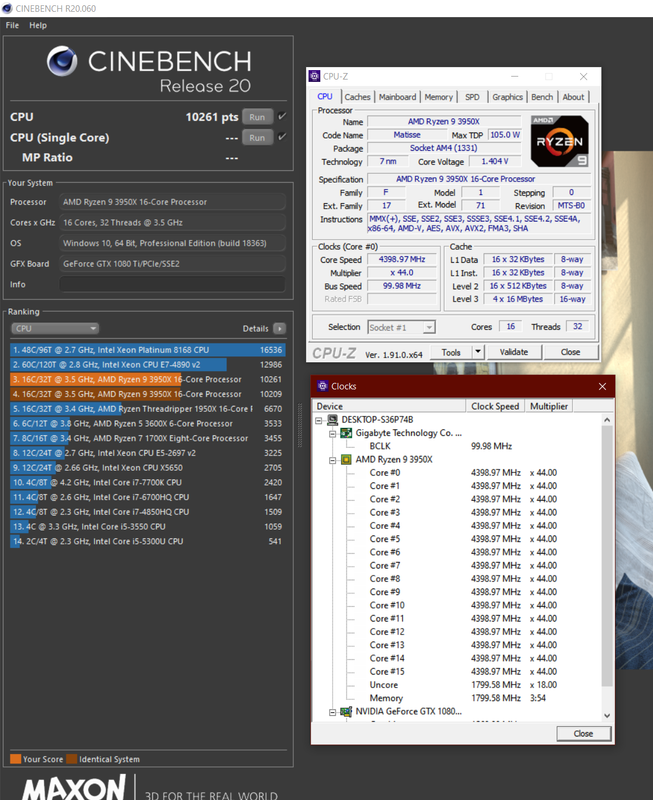Click the Identical System legend swatch
The image size is (653, 800).
point(71,759)
